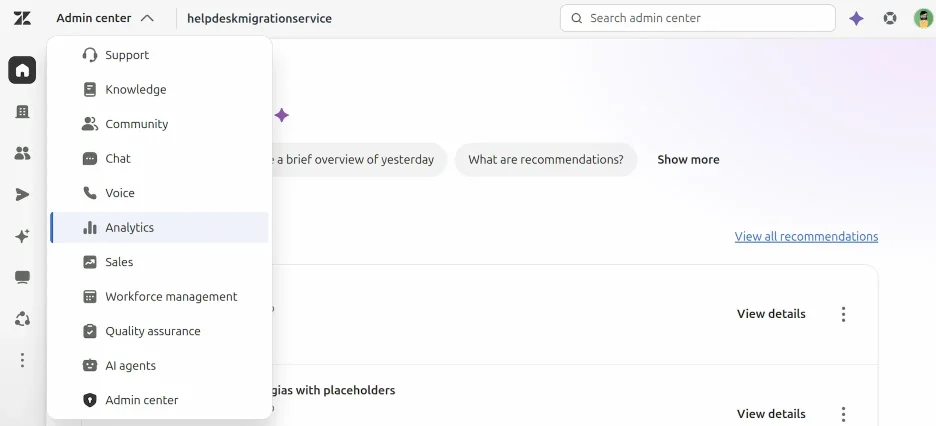Screen dimensions: 936x426
Task: Open the AI copilot sparkle icon in header
Action: point(857,18)
